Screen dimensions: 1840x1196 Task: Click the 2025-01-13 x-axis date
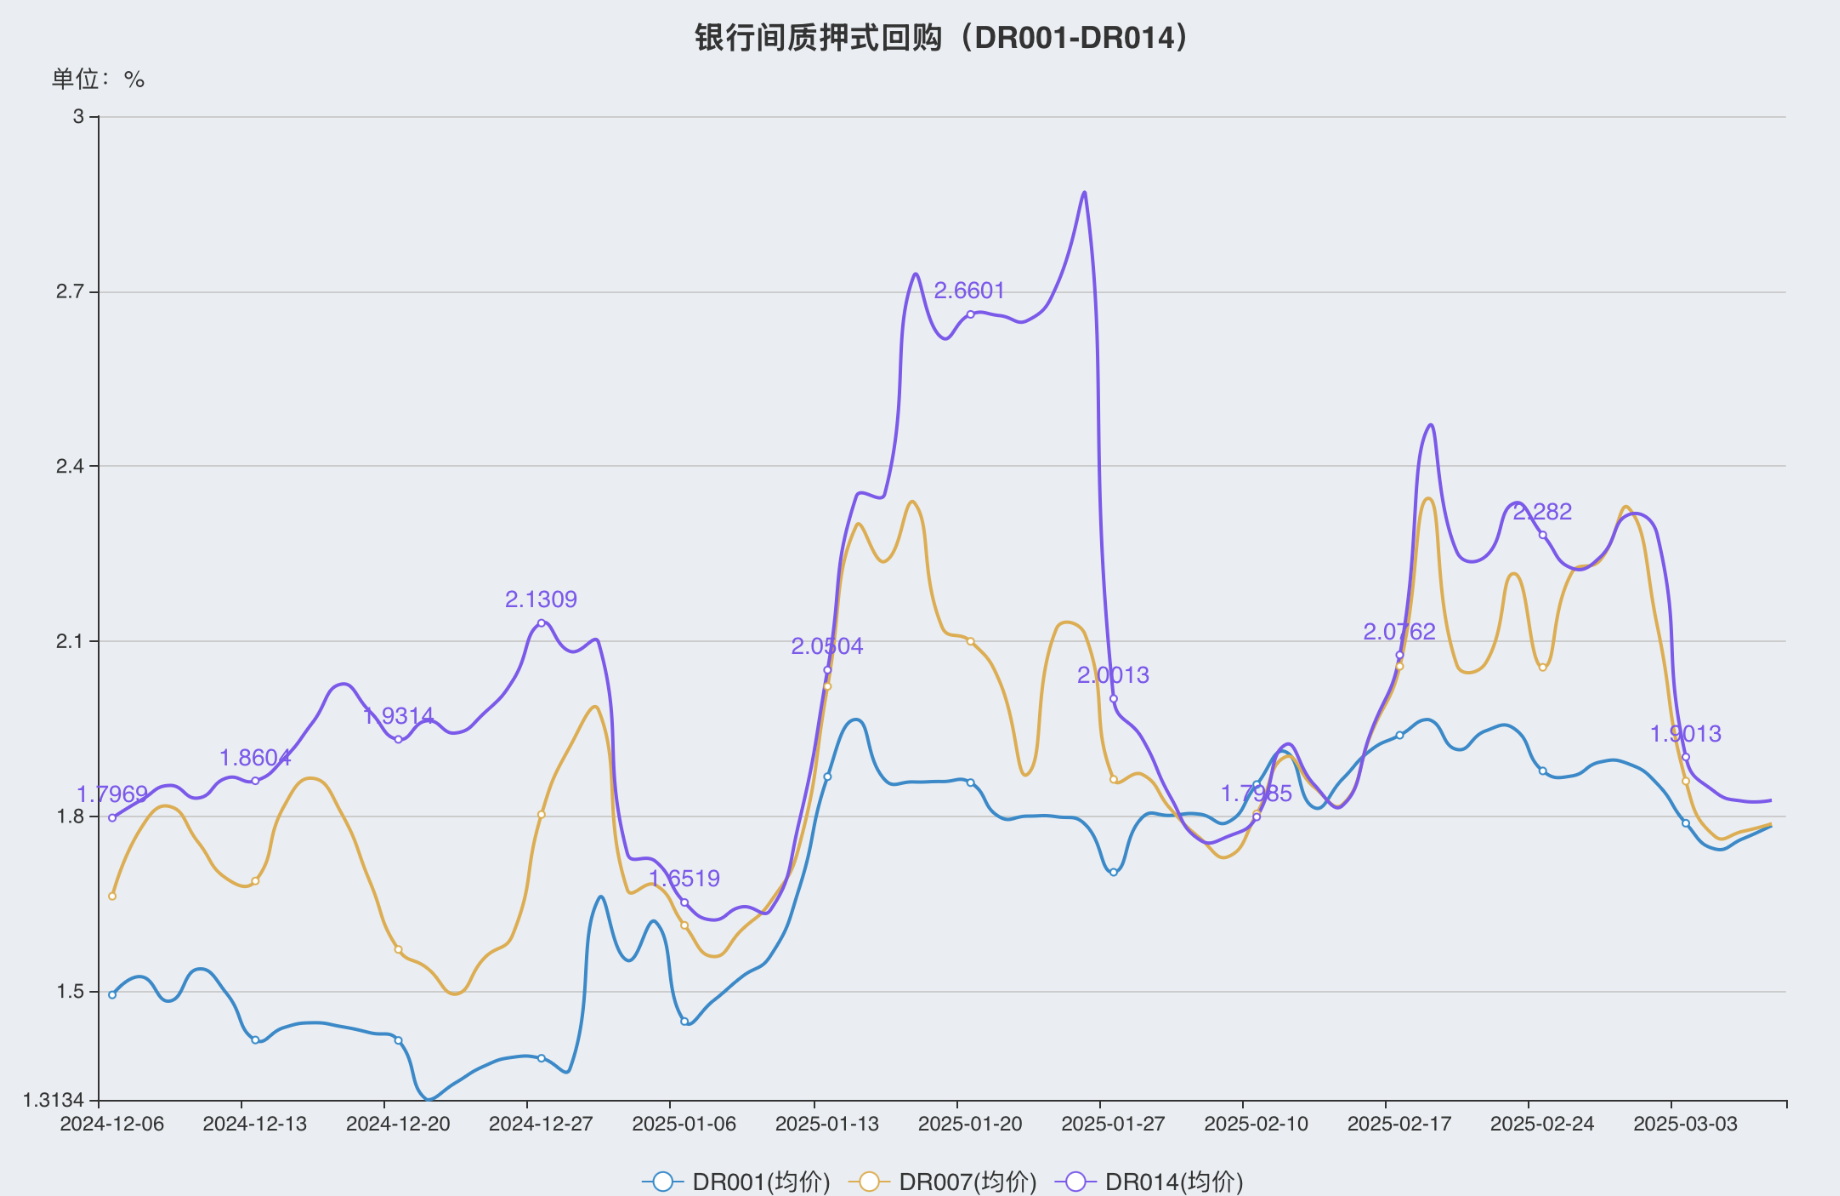tap(827, 1123)
